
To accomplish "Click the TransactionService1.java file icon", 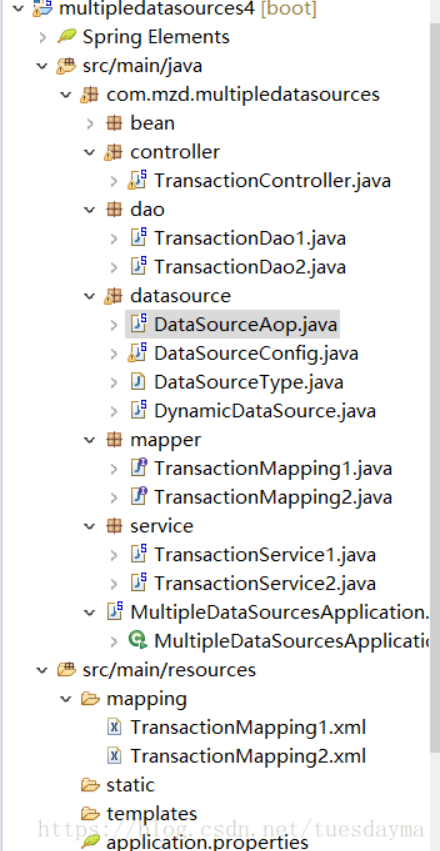I will click(x=139, y=554).
